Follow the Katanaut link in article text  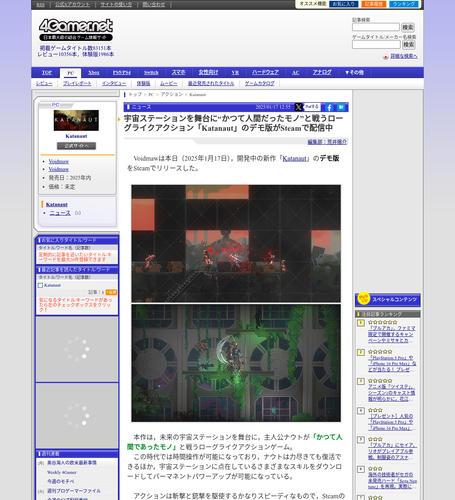click(x=295, y=159)
